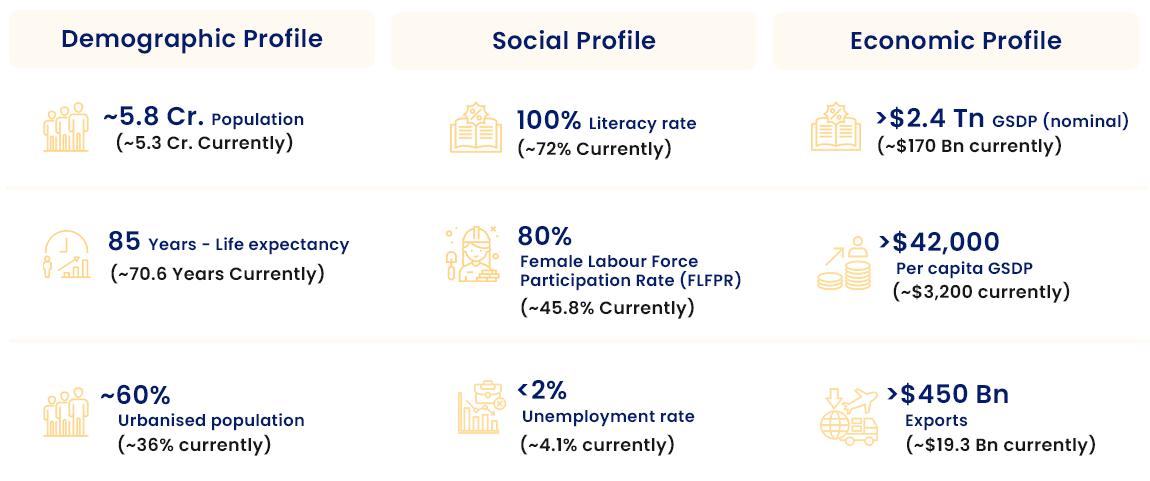Click the people icon beside Urbanised population

click(x=66, y=415)
